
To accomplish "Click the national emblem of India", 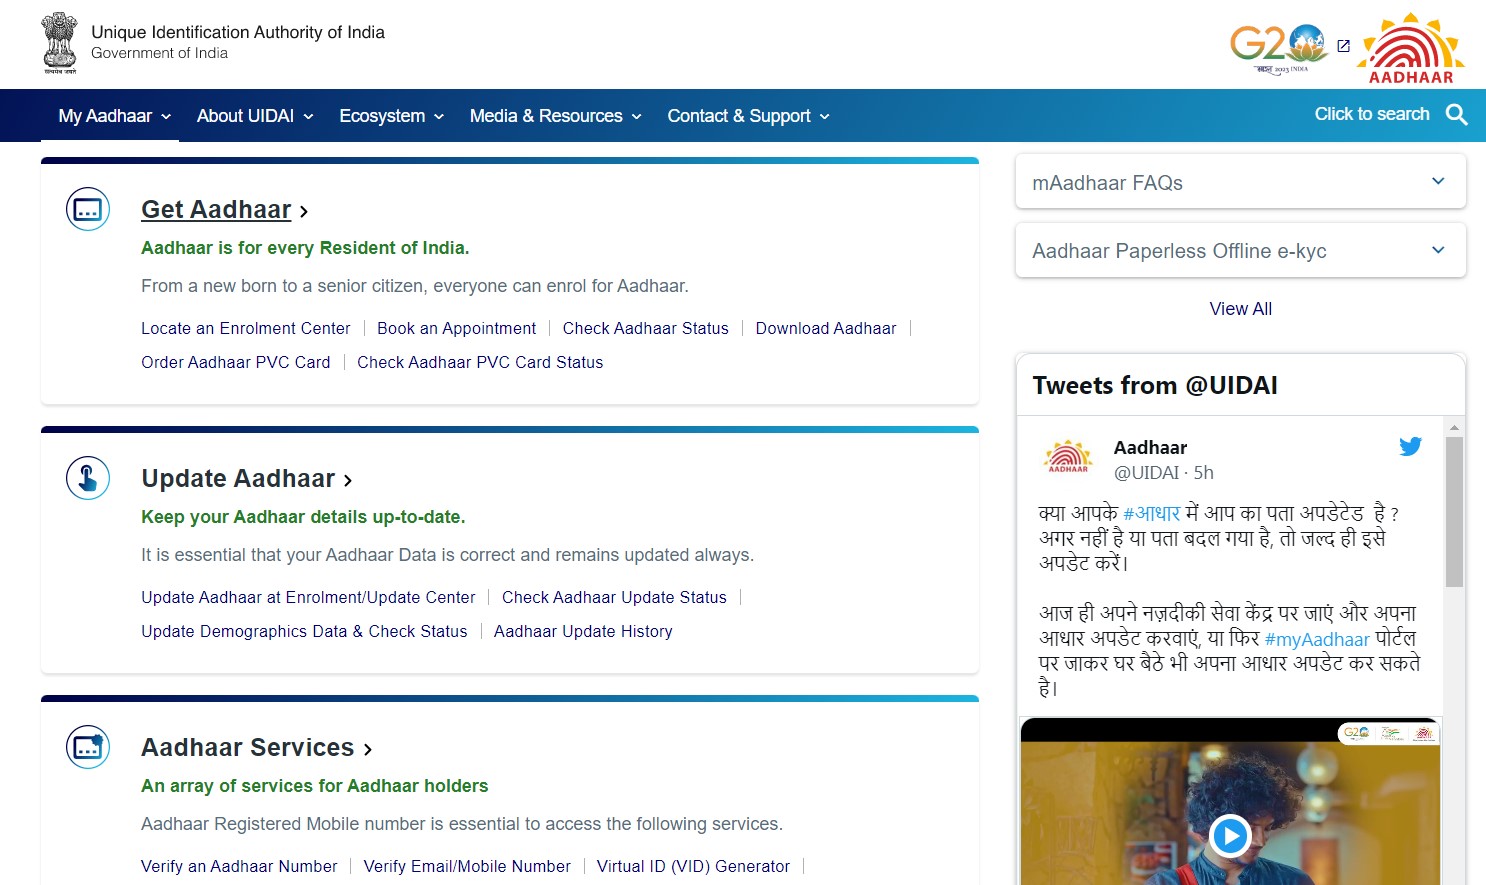I will point(59,42).
